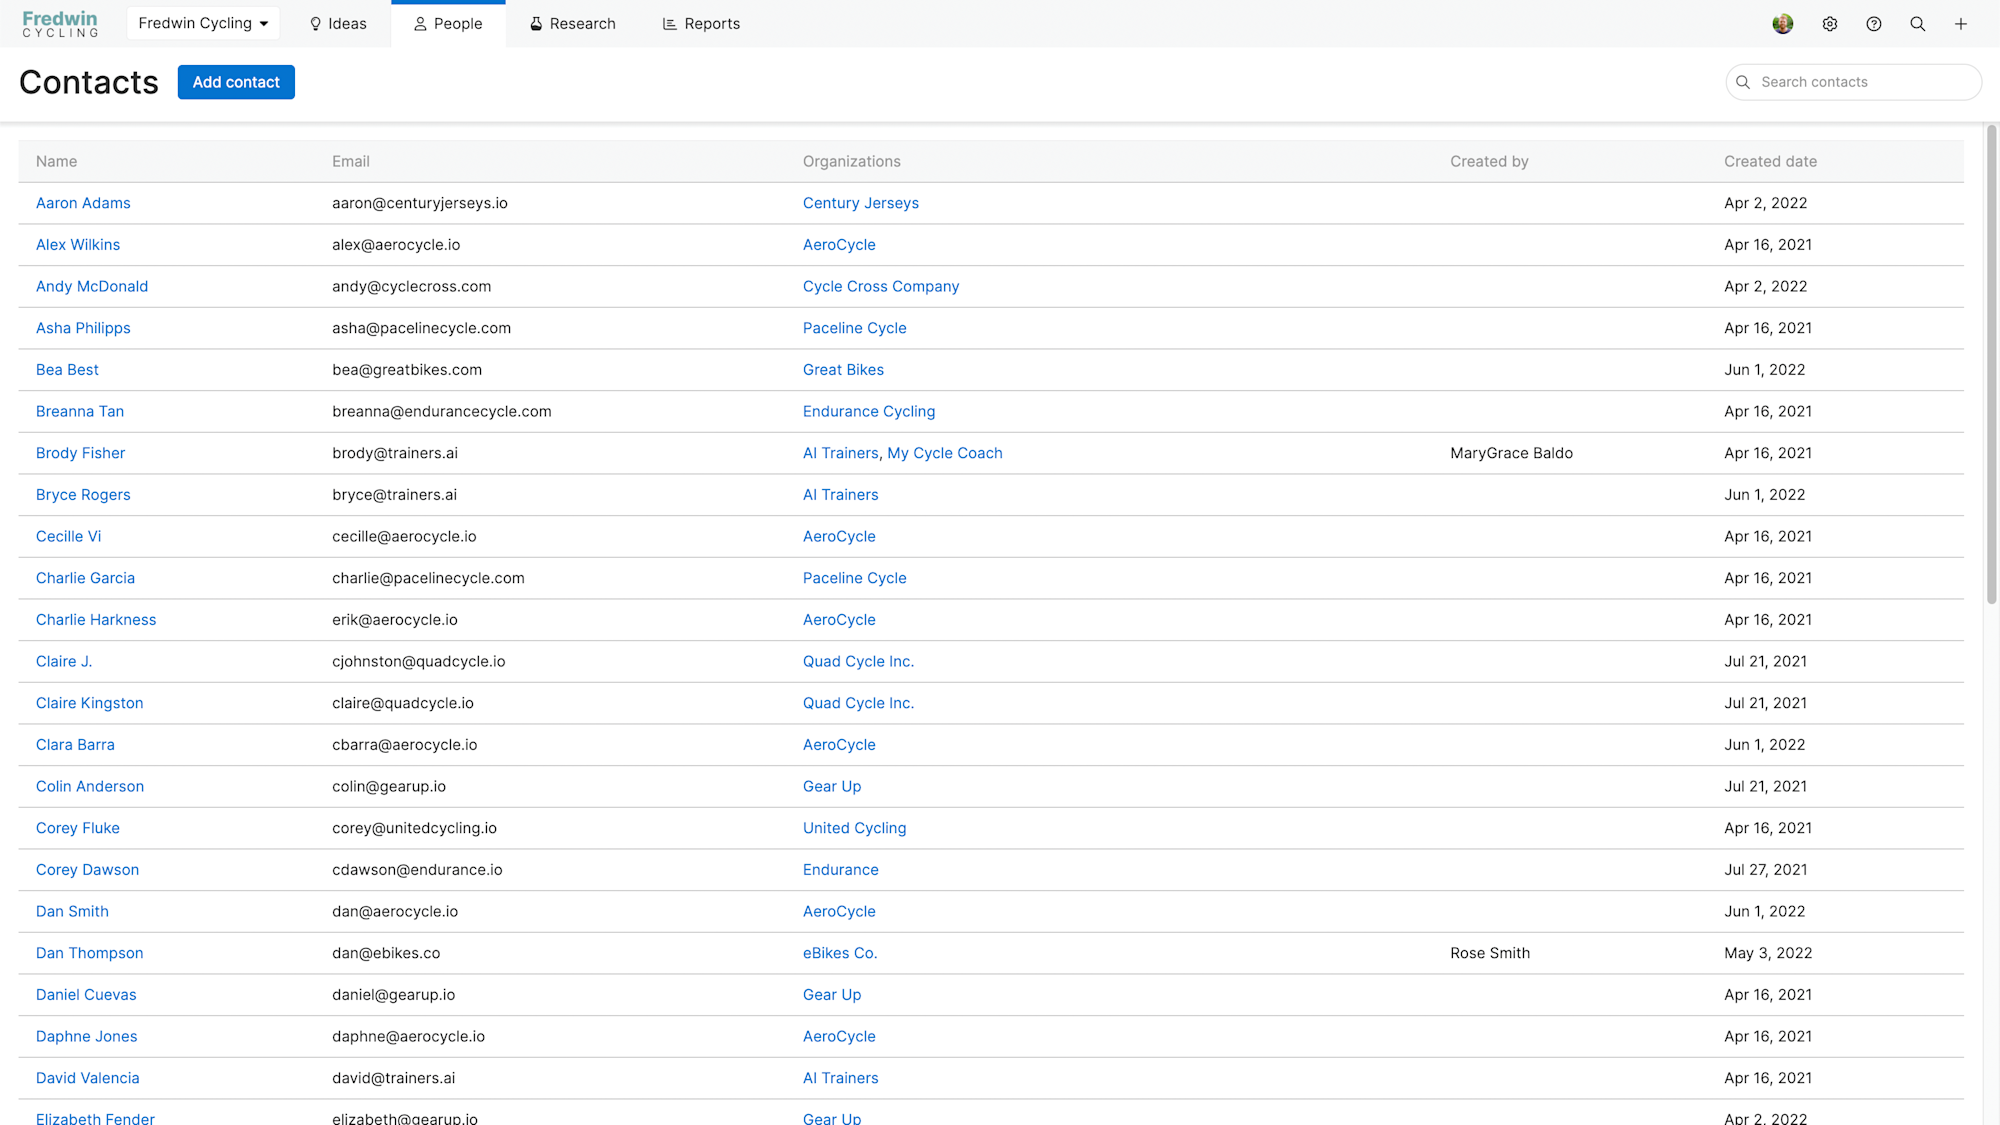This screenshot has height=1125, width=2000.
Task: Open the Reports tab
Action: [x=701, y=24]
